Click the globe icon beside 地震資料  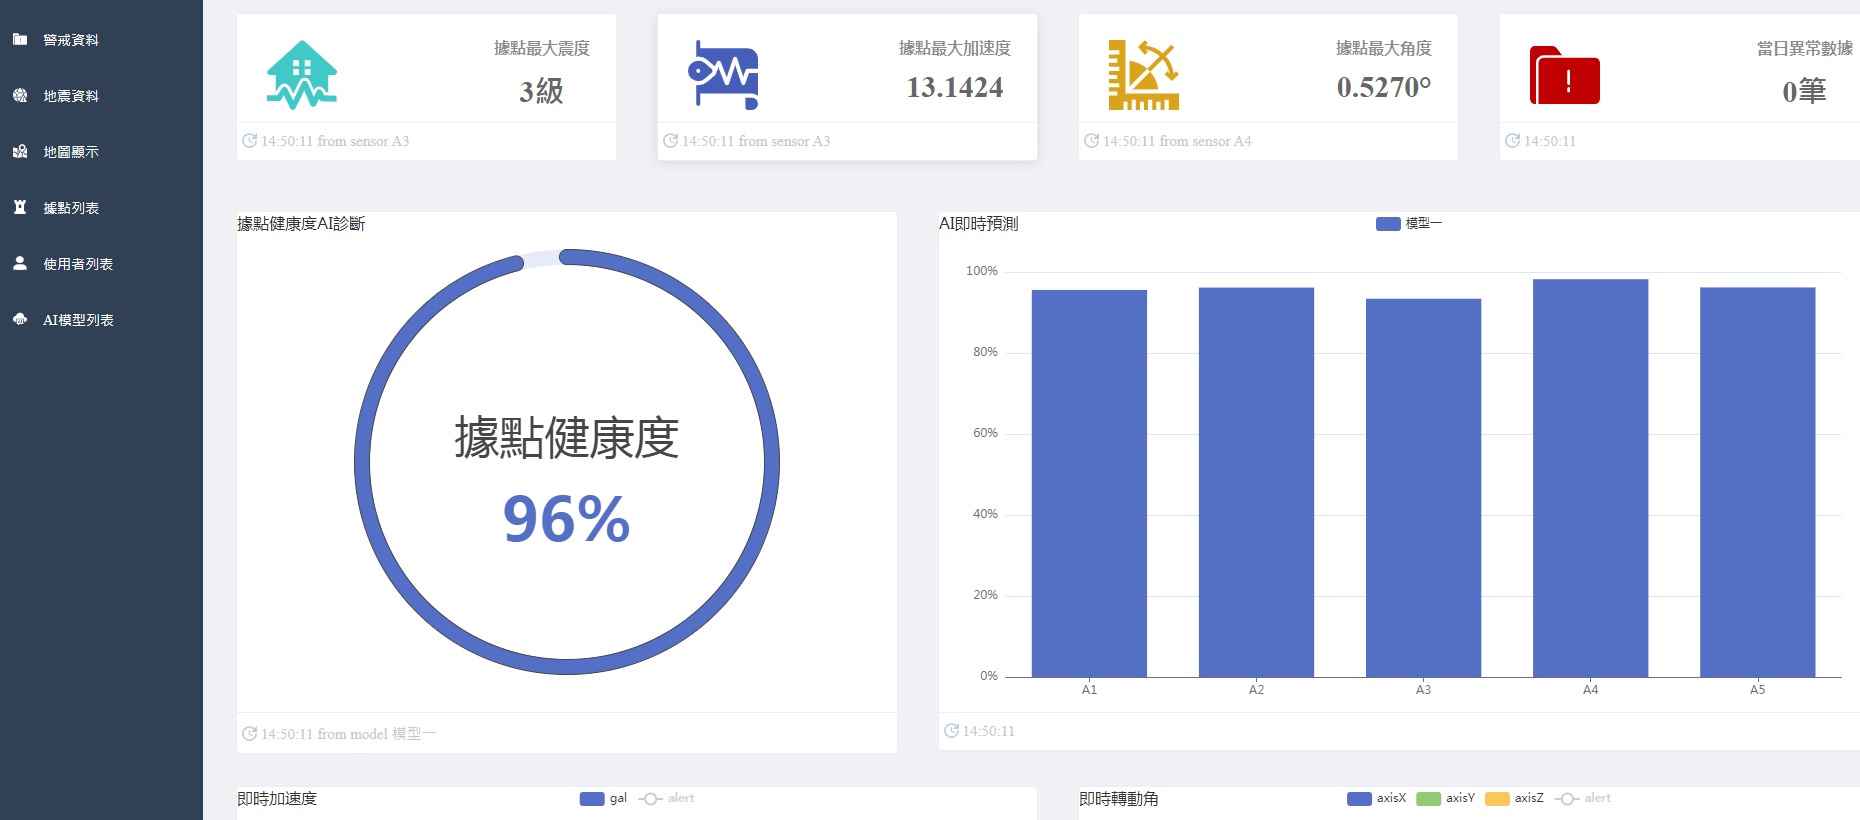pos(20,95)
